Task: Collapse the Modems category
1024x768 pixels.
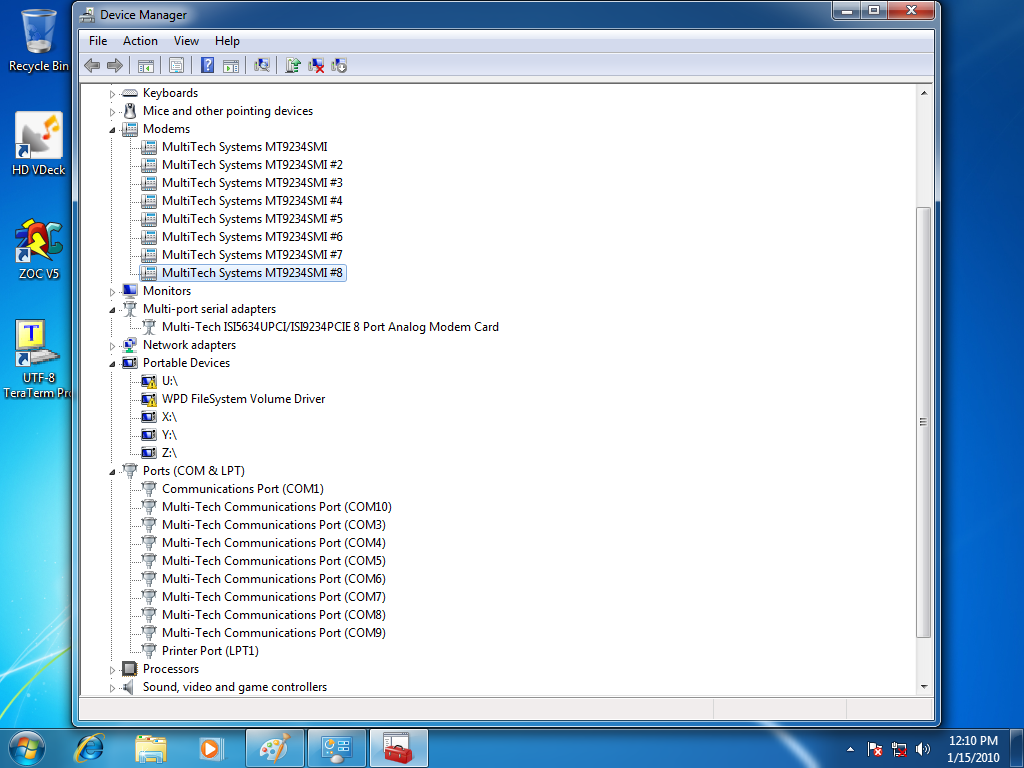Action: (113, 129)
